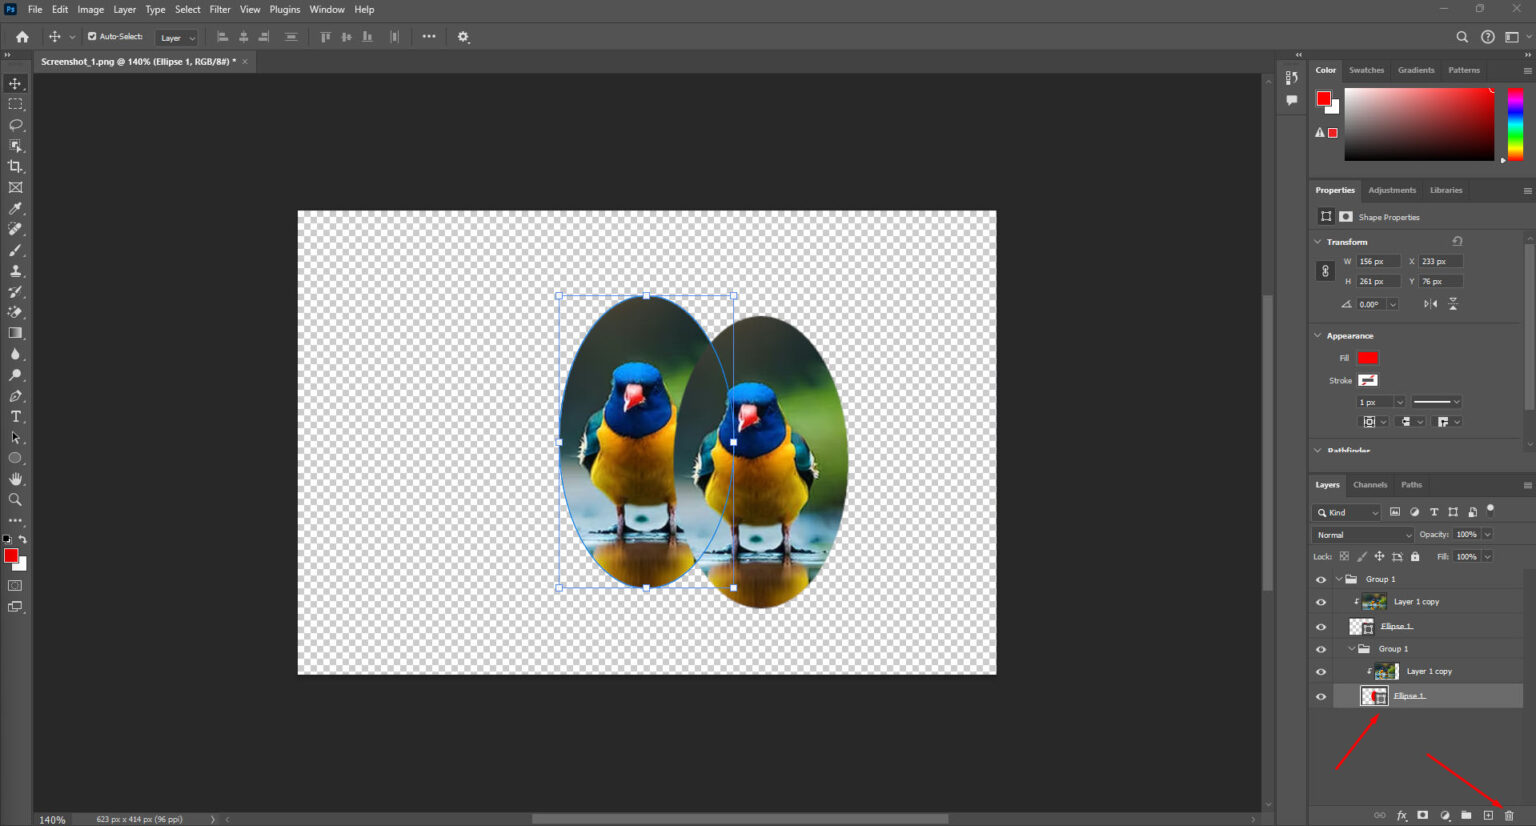The height and width of the screenshot is (826, 1536).
Task: Hide the Ellipse 1 layer
Action: 1321,626
